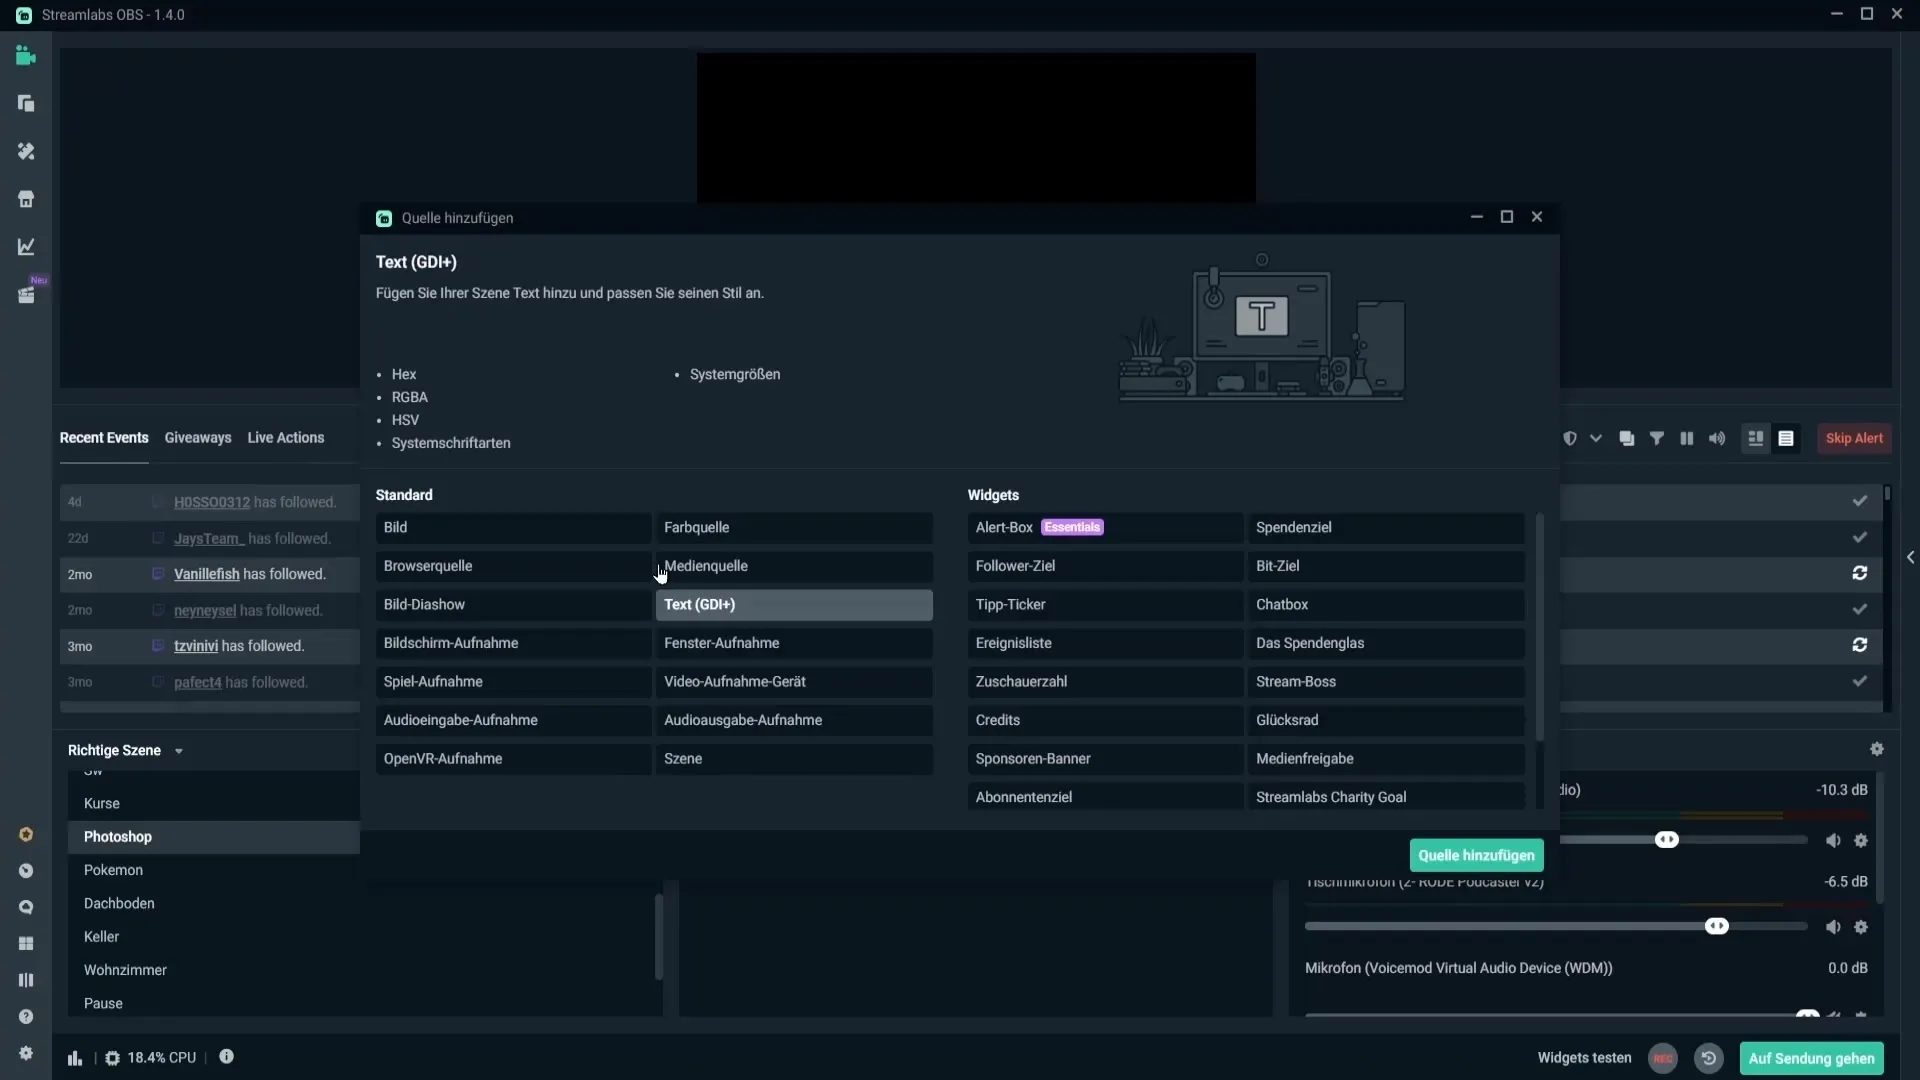This screenshot has width=1920, height=1080.
Task: Open the Vanillefish follower link
Action: 207,574
